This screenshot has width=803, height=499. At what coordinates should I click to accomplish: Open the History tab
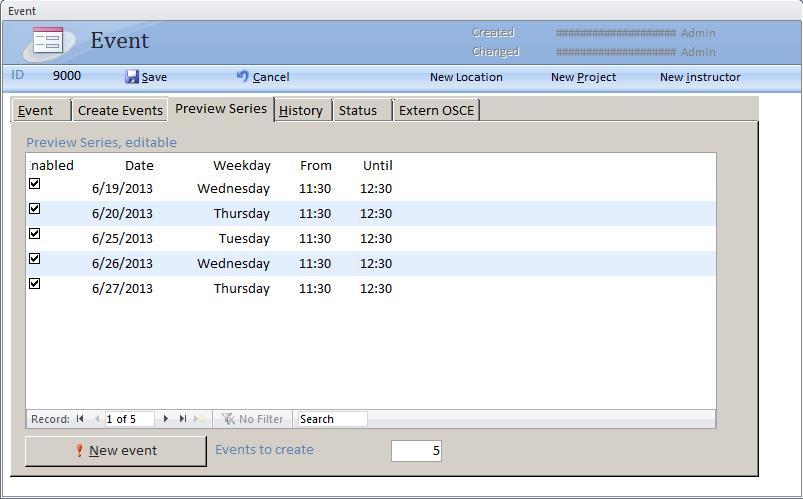tap(301, 110)
